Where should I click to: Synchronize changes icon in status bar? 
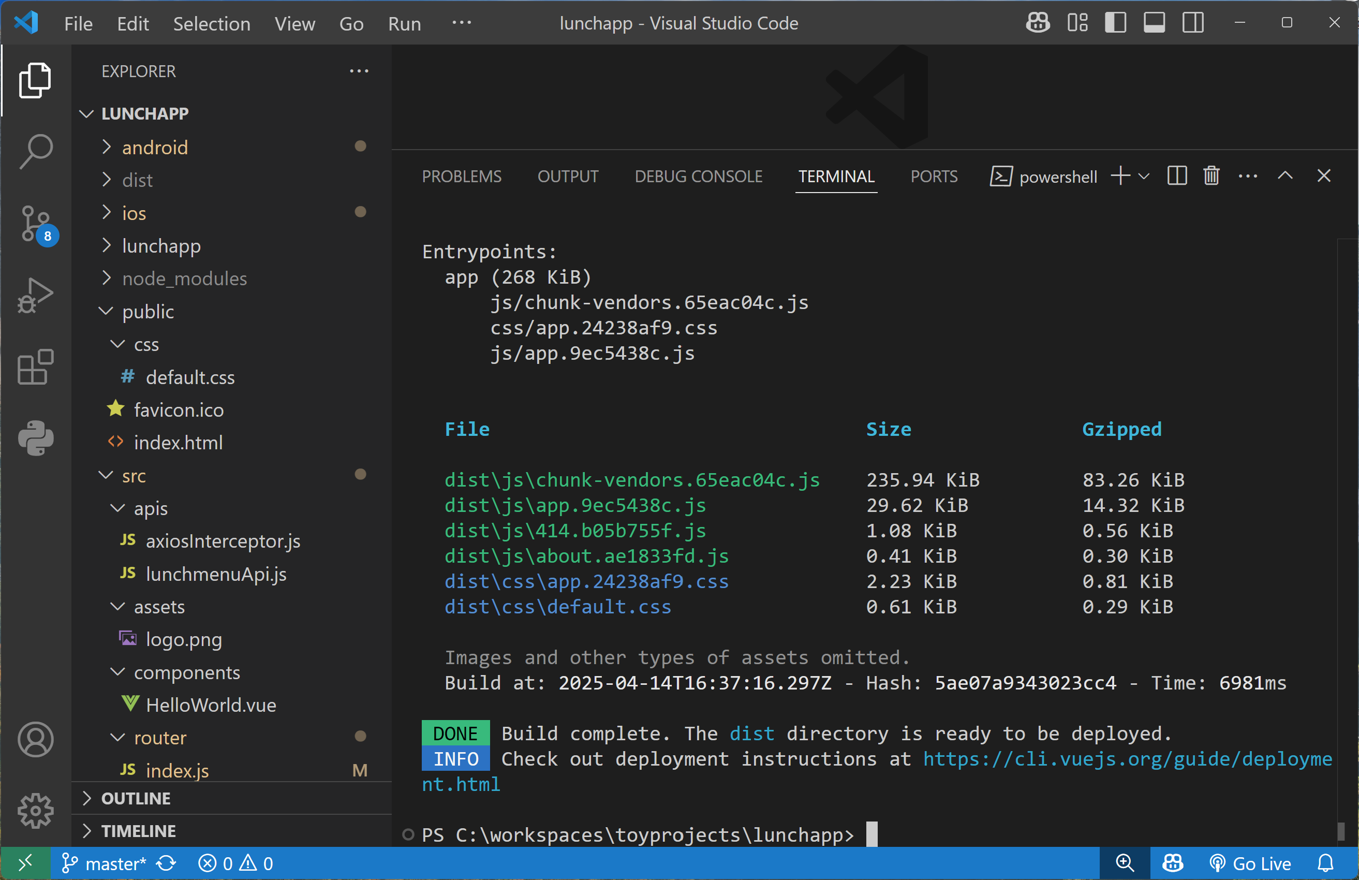point(167,863)
